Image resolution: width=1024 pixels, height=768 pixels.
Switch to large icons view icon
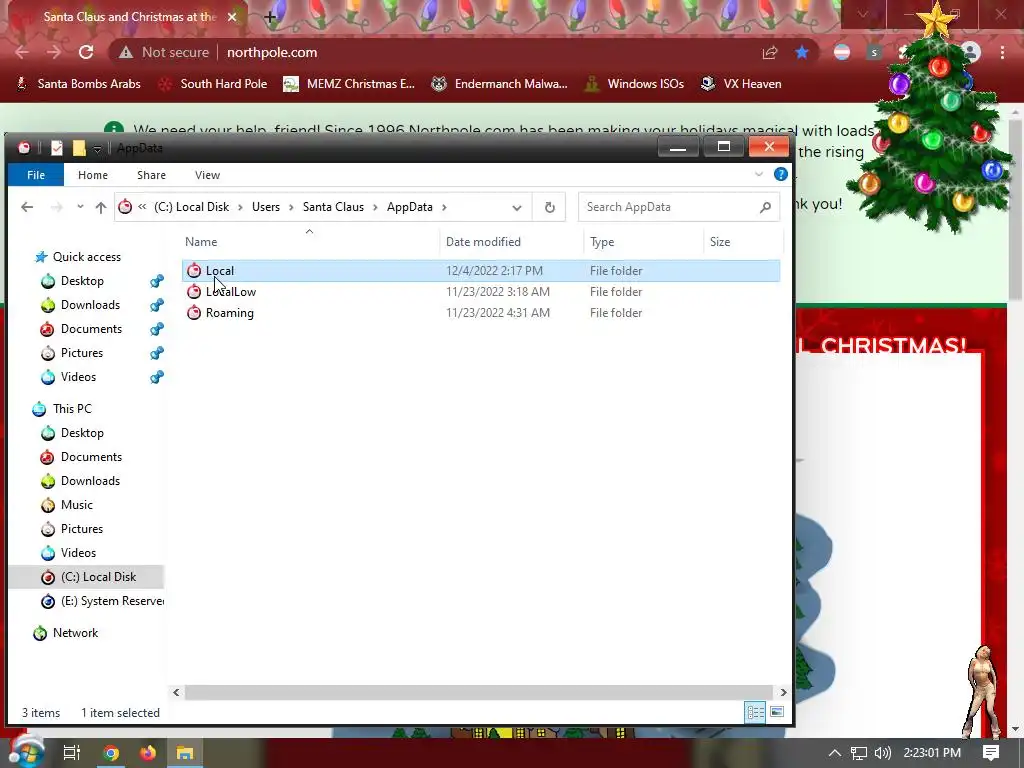(776, 712)
